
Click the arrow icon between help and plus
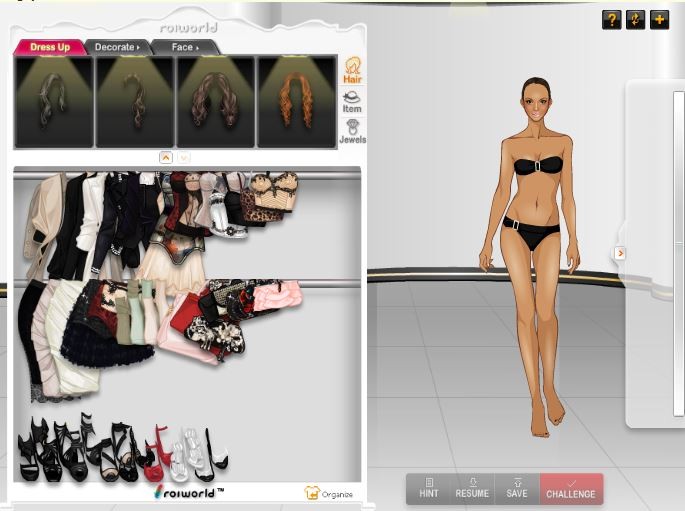tap(635, 20)
